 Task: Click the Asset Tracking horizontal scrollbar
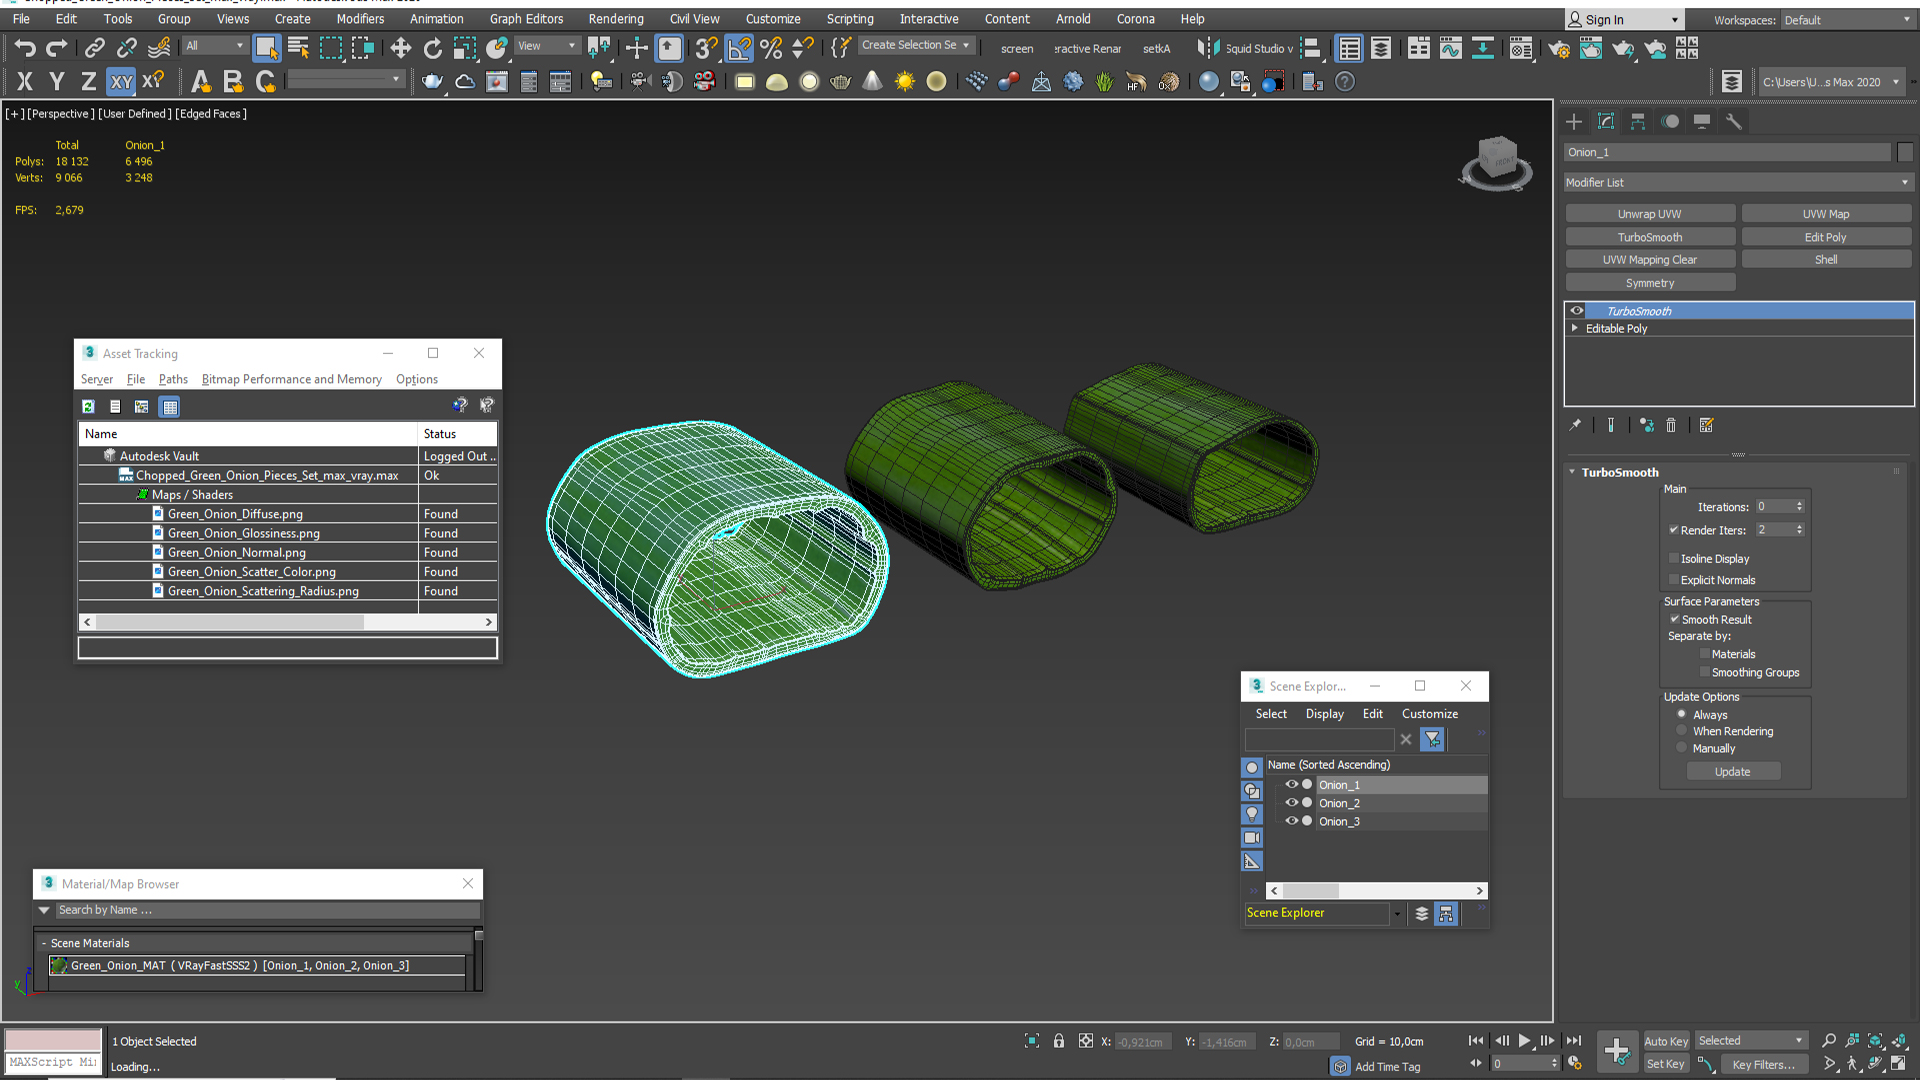click(288, 622)
